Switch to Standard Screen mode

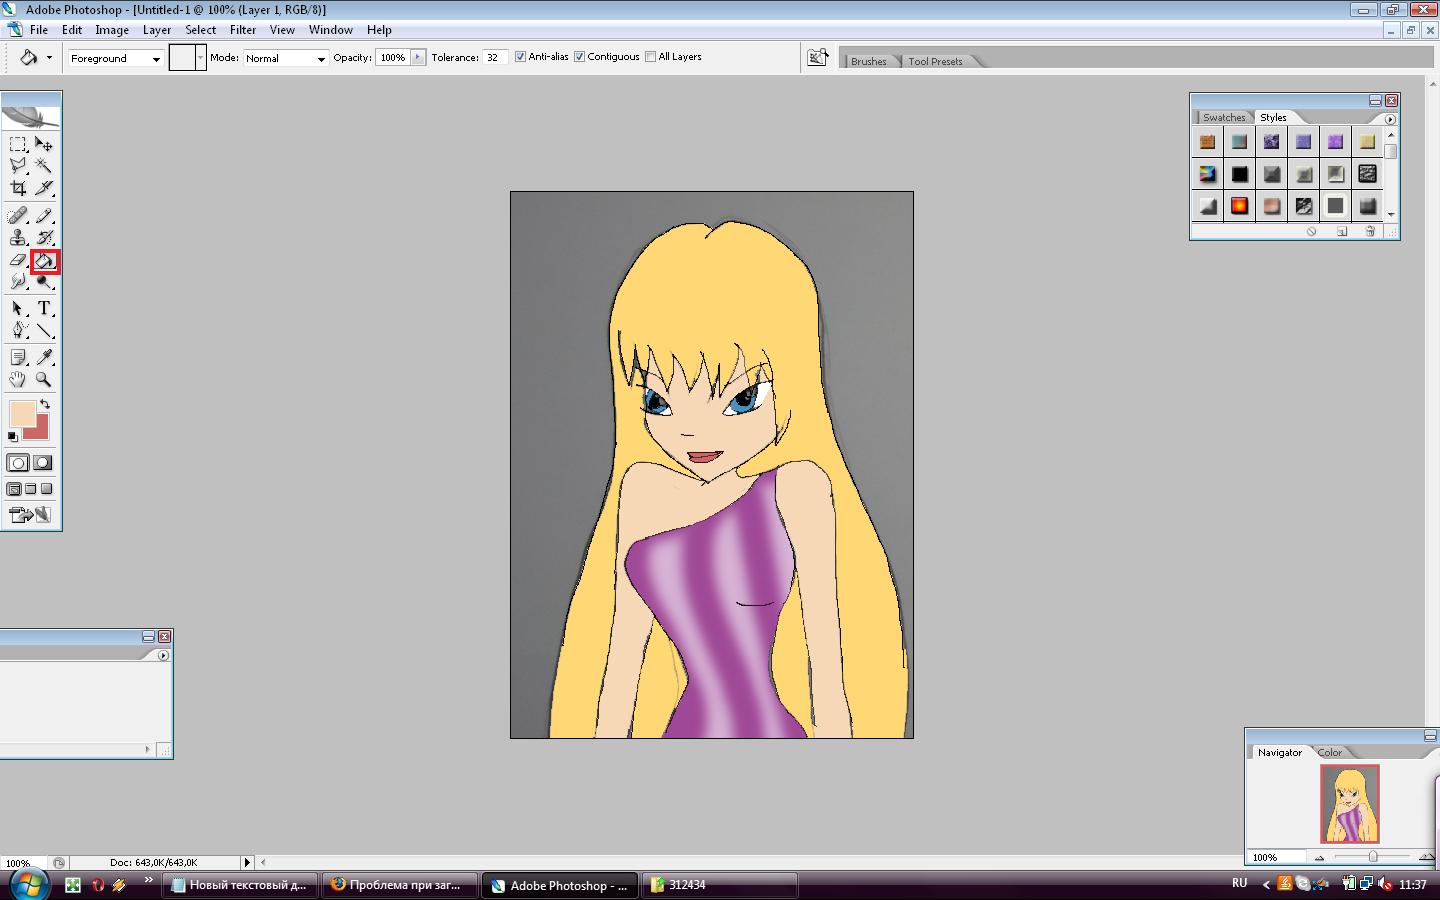[14, 489]
